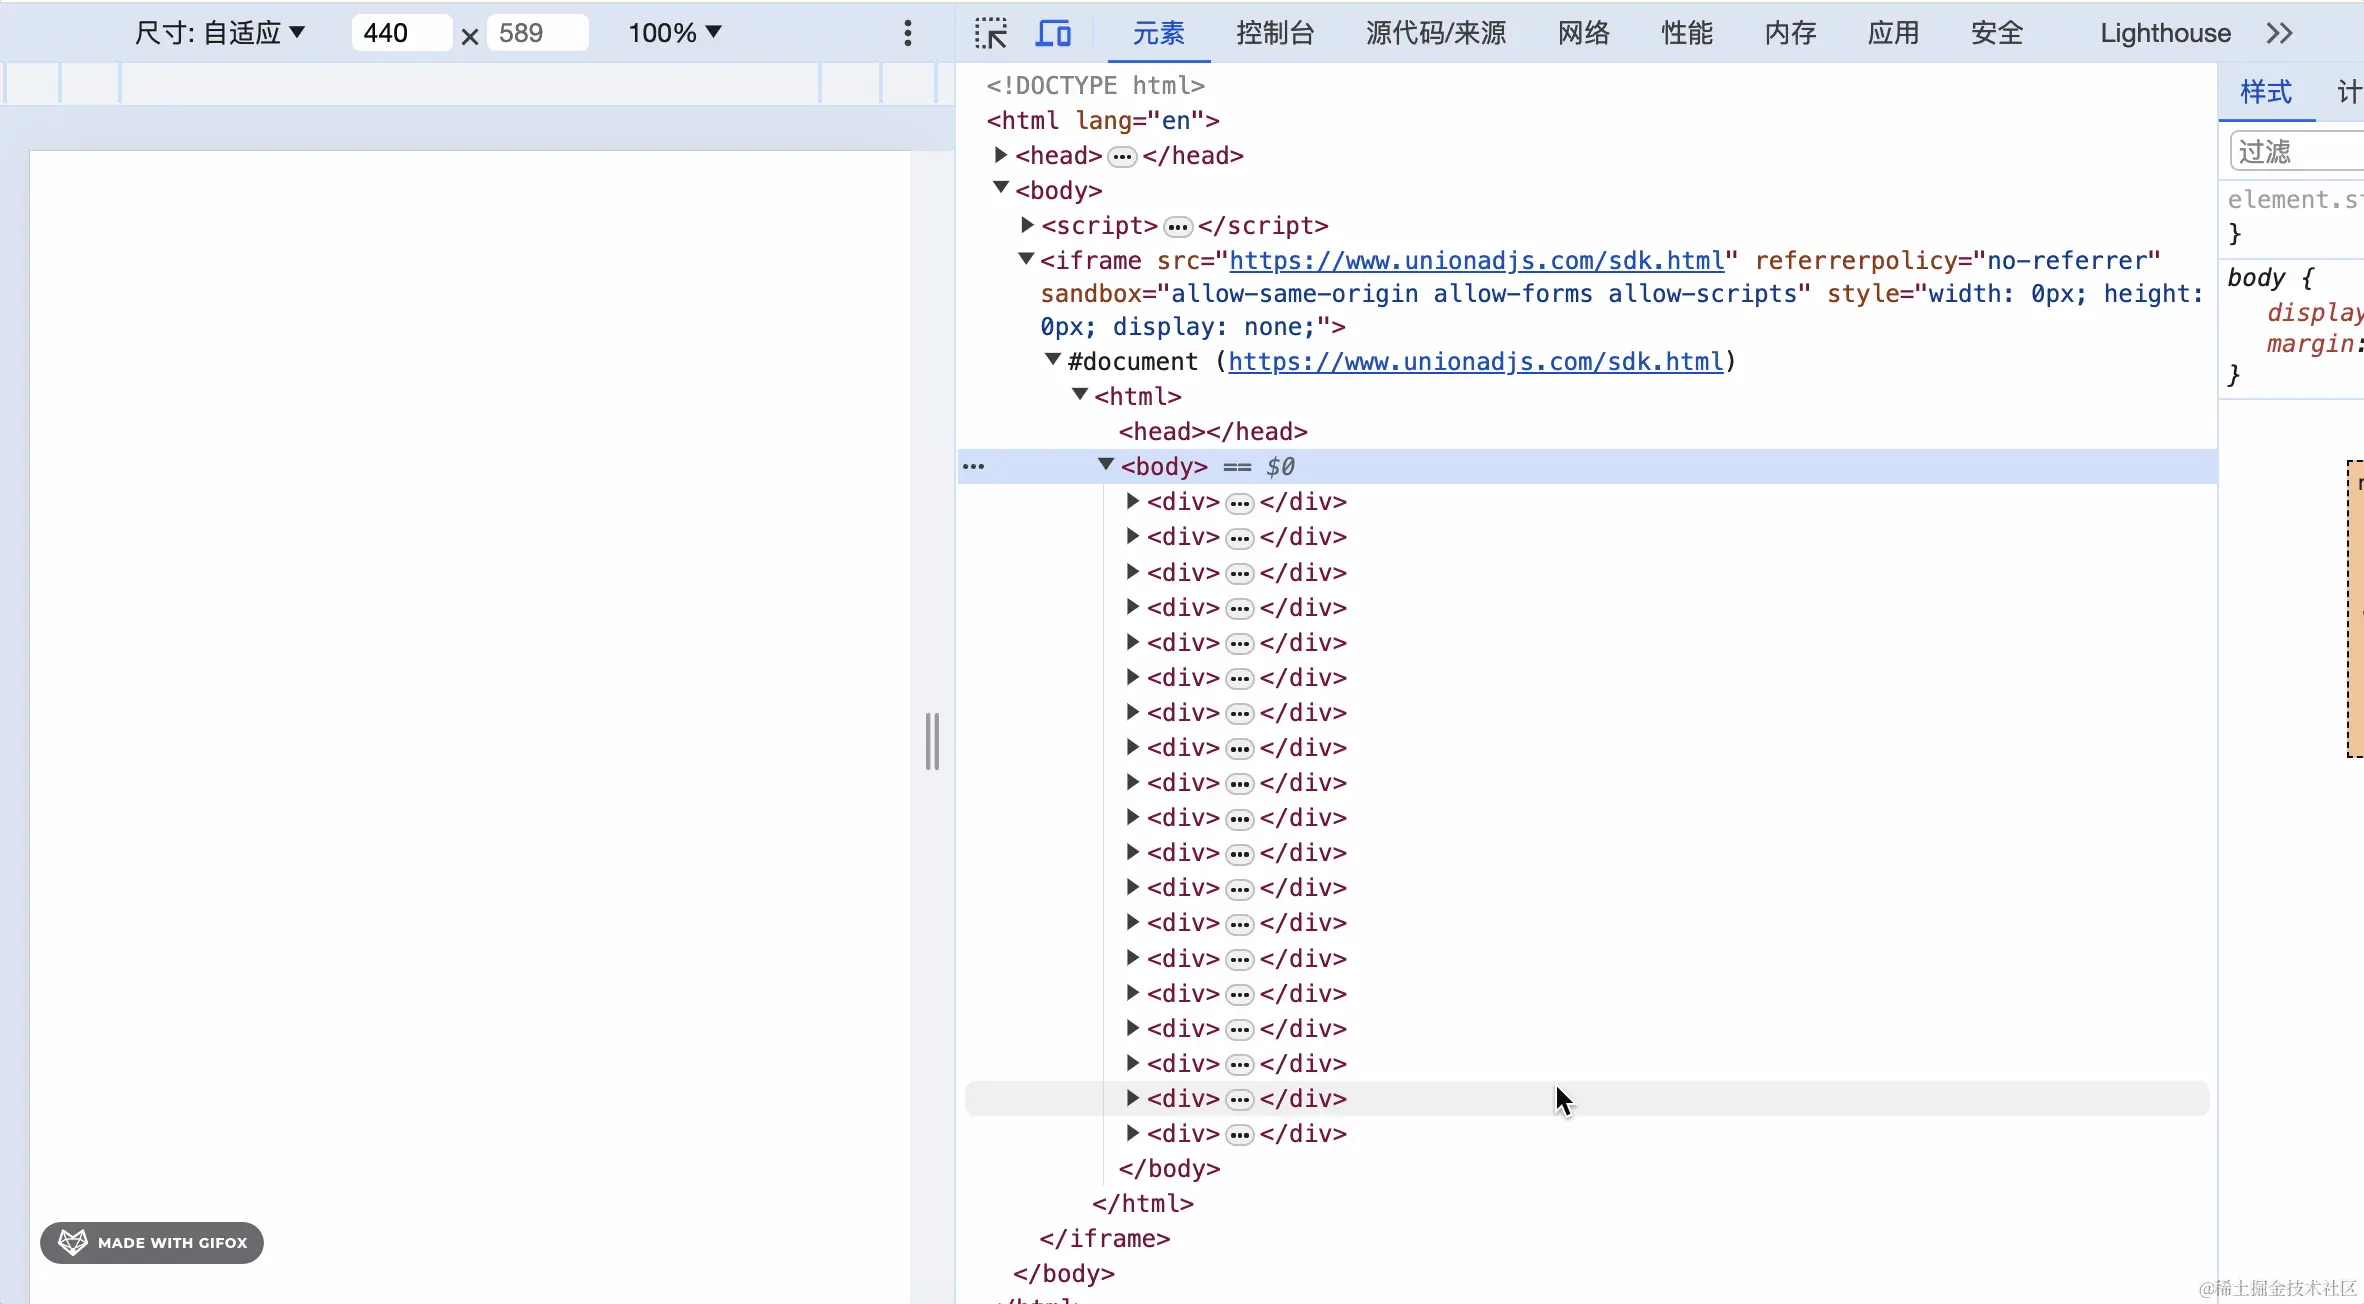The width and height of the screenshot is (2364, 1304).
Task: Select the empty <head></head> row
Action: tap(1213, 432)
